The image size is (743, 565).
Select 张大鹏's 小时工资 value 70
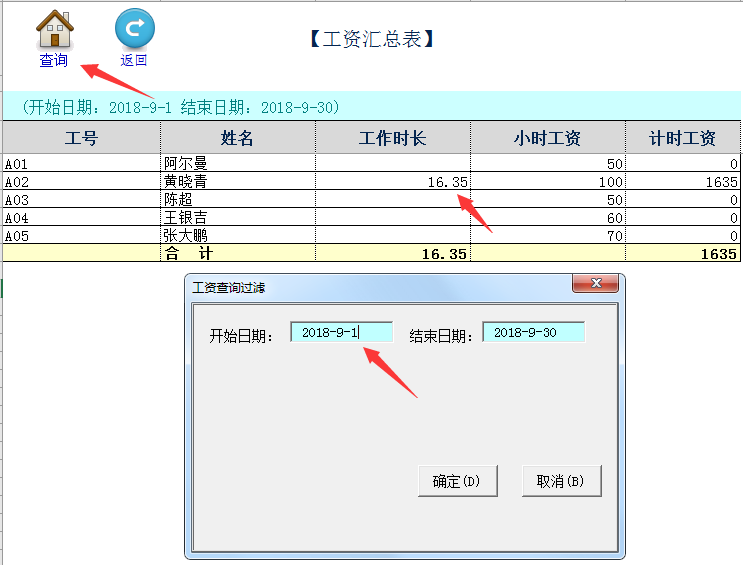tap(548, 235)
